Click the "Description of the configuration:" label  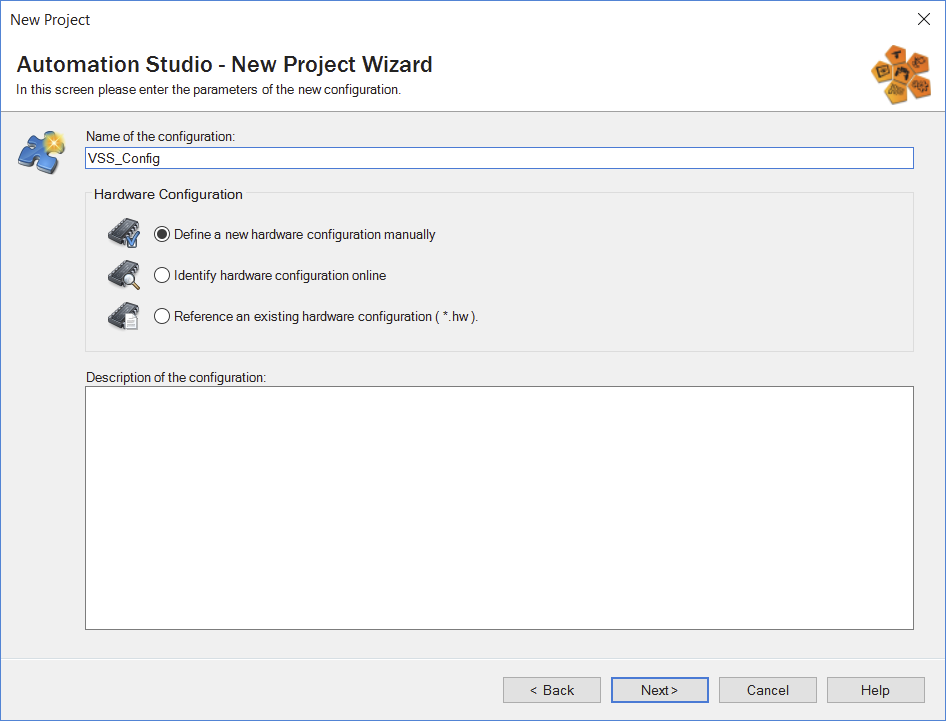point(176,377)
